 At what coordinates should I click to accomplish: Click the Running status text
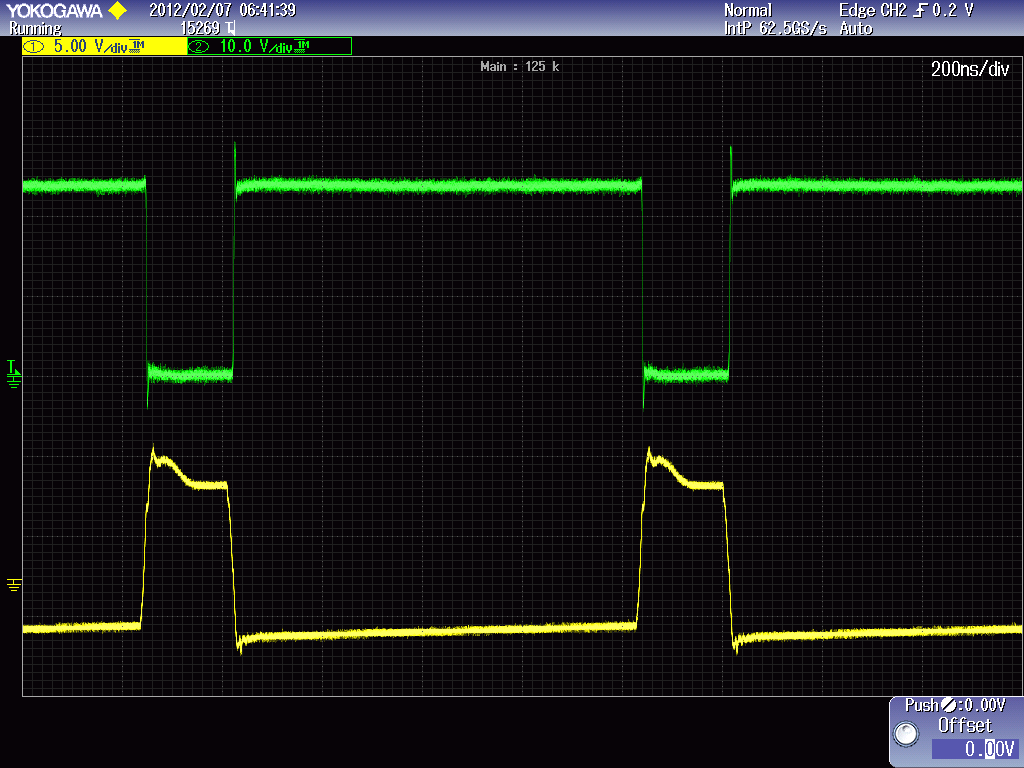(35, 29)
